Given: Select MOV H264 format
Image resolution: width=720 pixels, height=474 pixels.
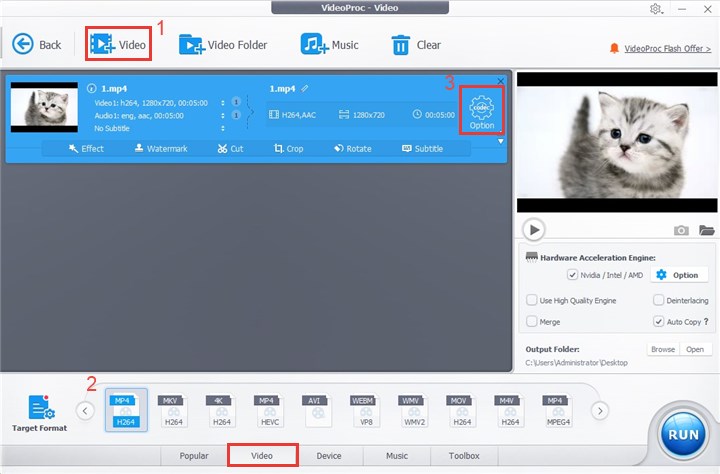Looking at the screenshot, I should [462, 410].
